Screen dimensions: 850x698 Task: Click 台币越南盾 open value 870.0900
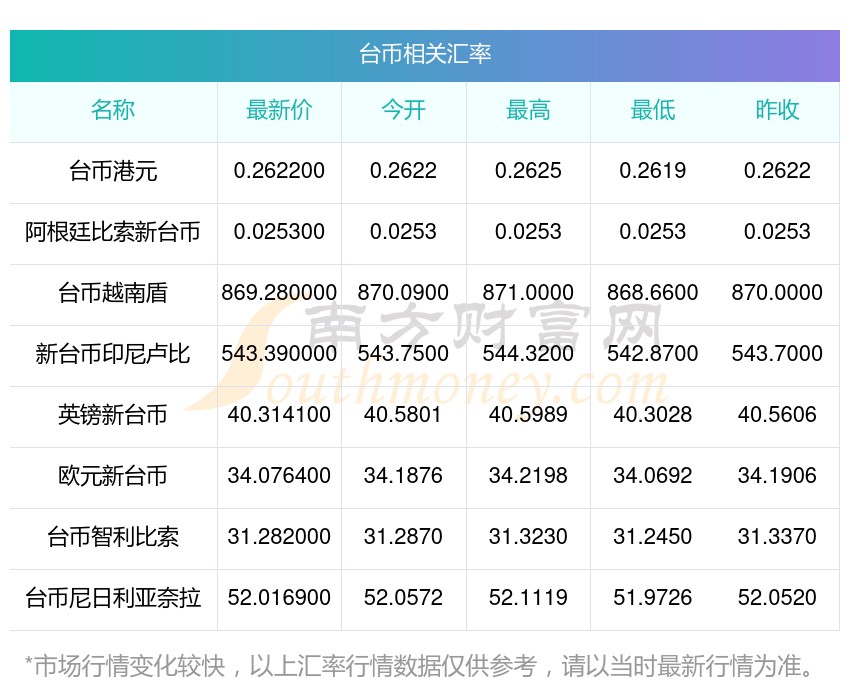[x=403, y=293]
